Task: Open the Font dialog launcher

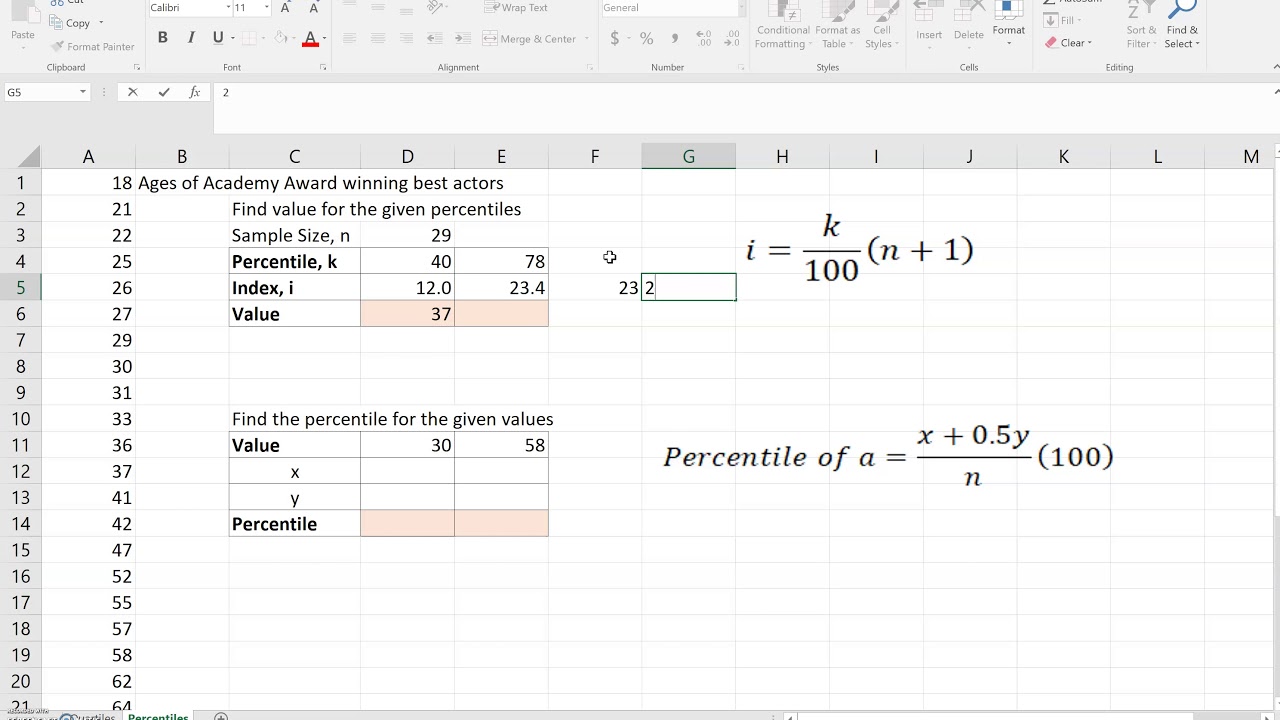Action: pyautogui.click(x=323, y=67)
